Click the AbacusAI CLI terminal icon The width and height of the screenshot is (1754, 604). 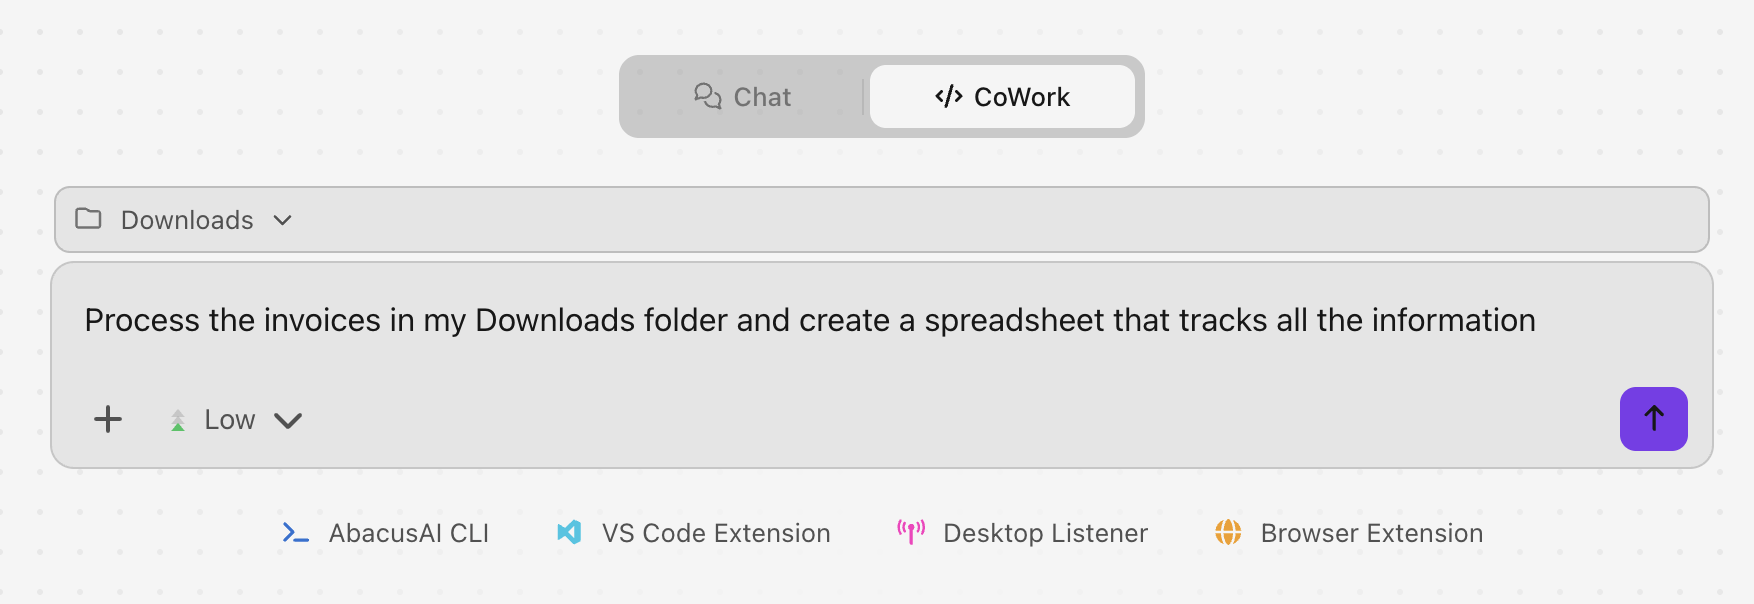pos(295,533)
